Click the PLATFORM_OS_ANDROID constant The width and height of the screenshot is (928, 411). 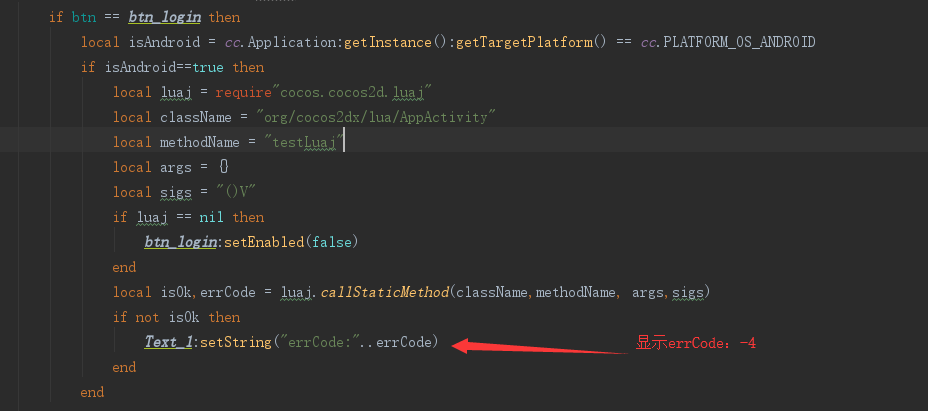(739, 42)
